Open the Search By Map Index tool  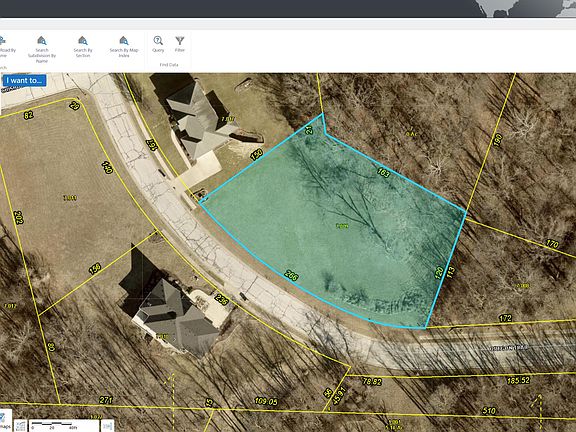[124, 47]
